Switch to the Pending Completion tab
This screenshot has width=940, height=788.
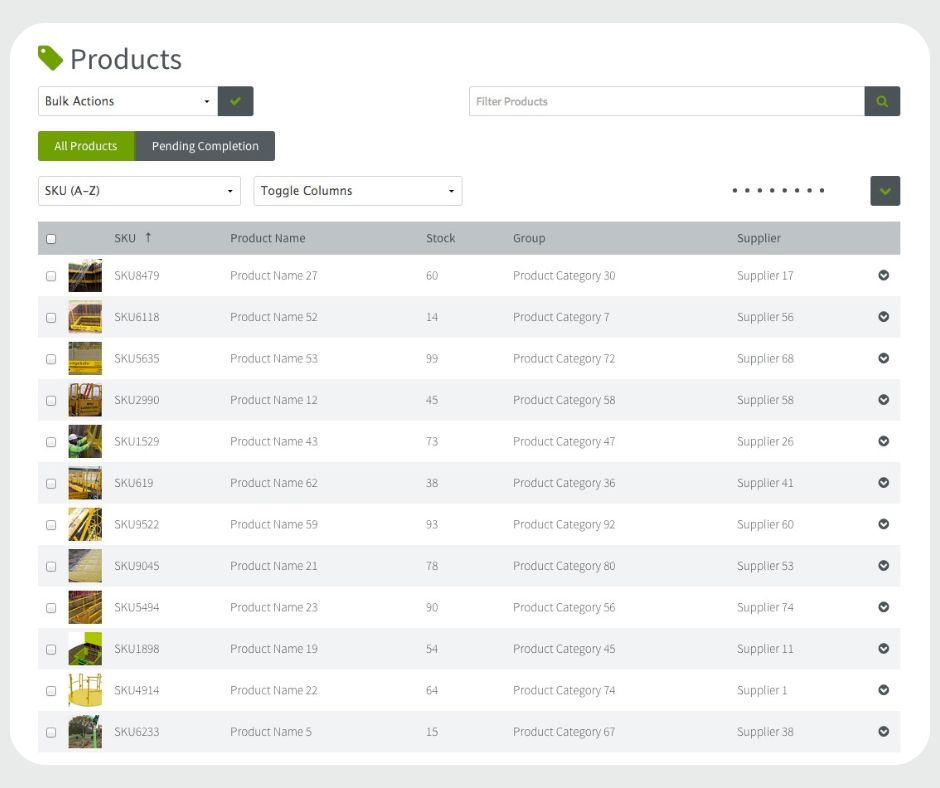pyautogui.click(x=205, y=146)
